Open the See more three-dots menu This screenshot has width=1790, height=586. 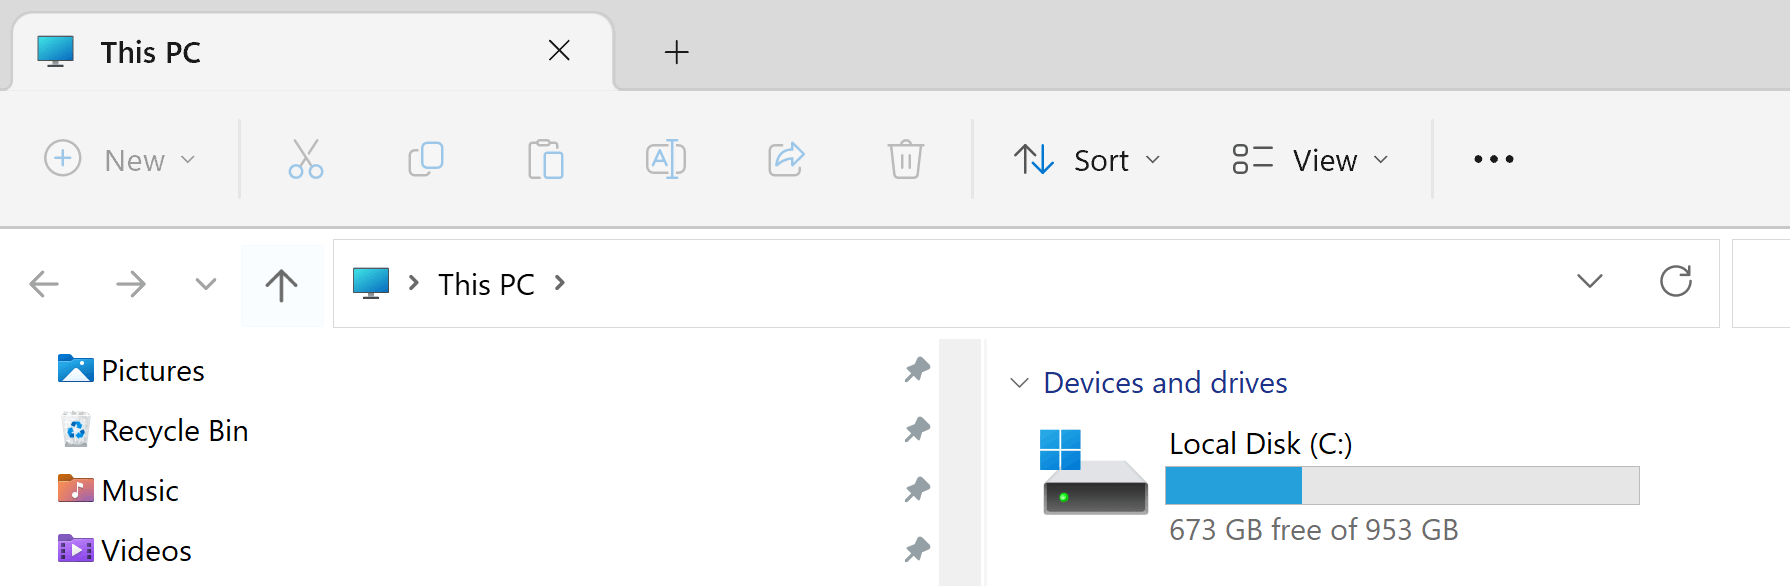[x=1494, y=159]
